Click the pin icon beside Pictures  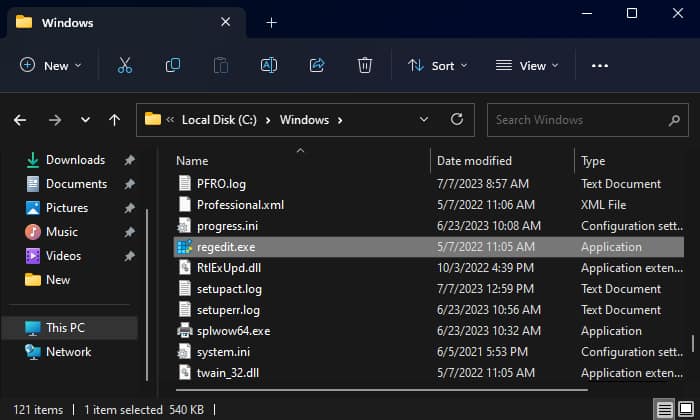129,208
